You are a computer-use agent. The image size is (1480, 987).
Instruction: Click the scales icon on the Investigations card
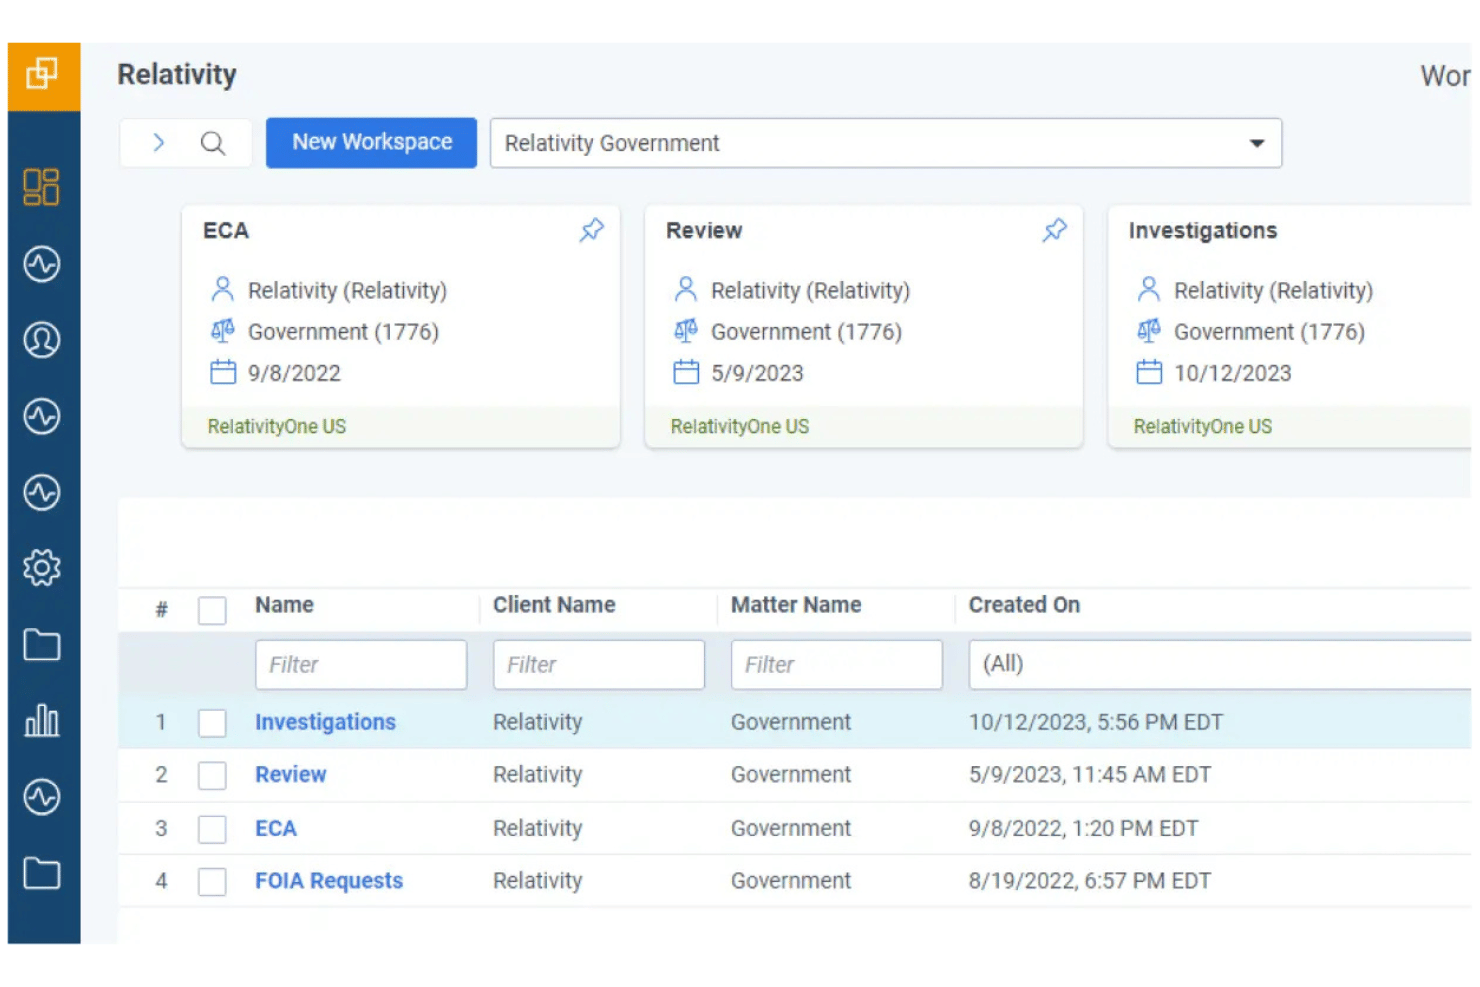(x=1149, y=331)
